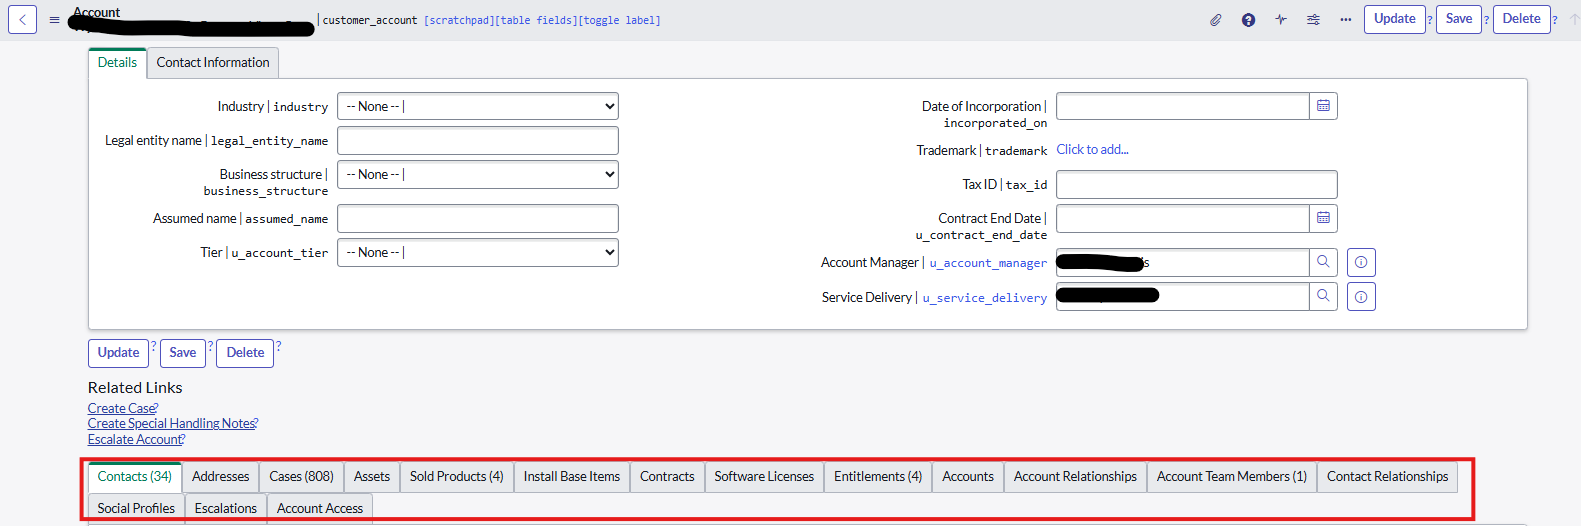Image resolution: width=1581 pixels, height=526 pixels.
Task: Go back using the left chevron icon
Action: point(22,19)
